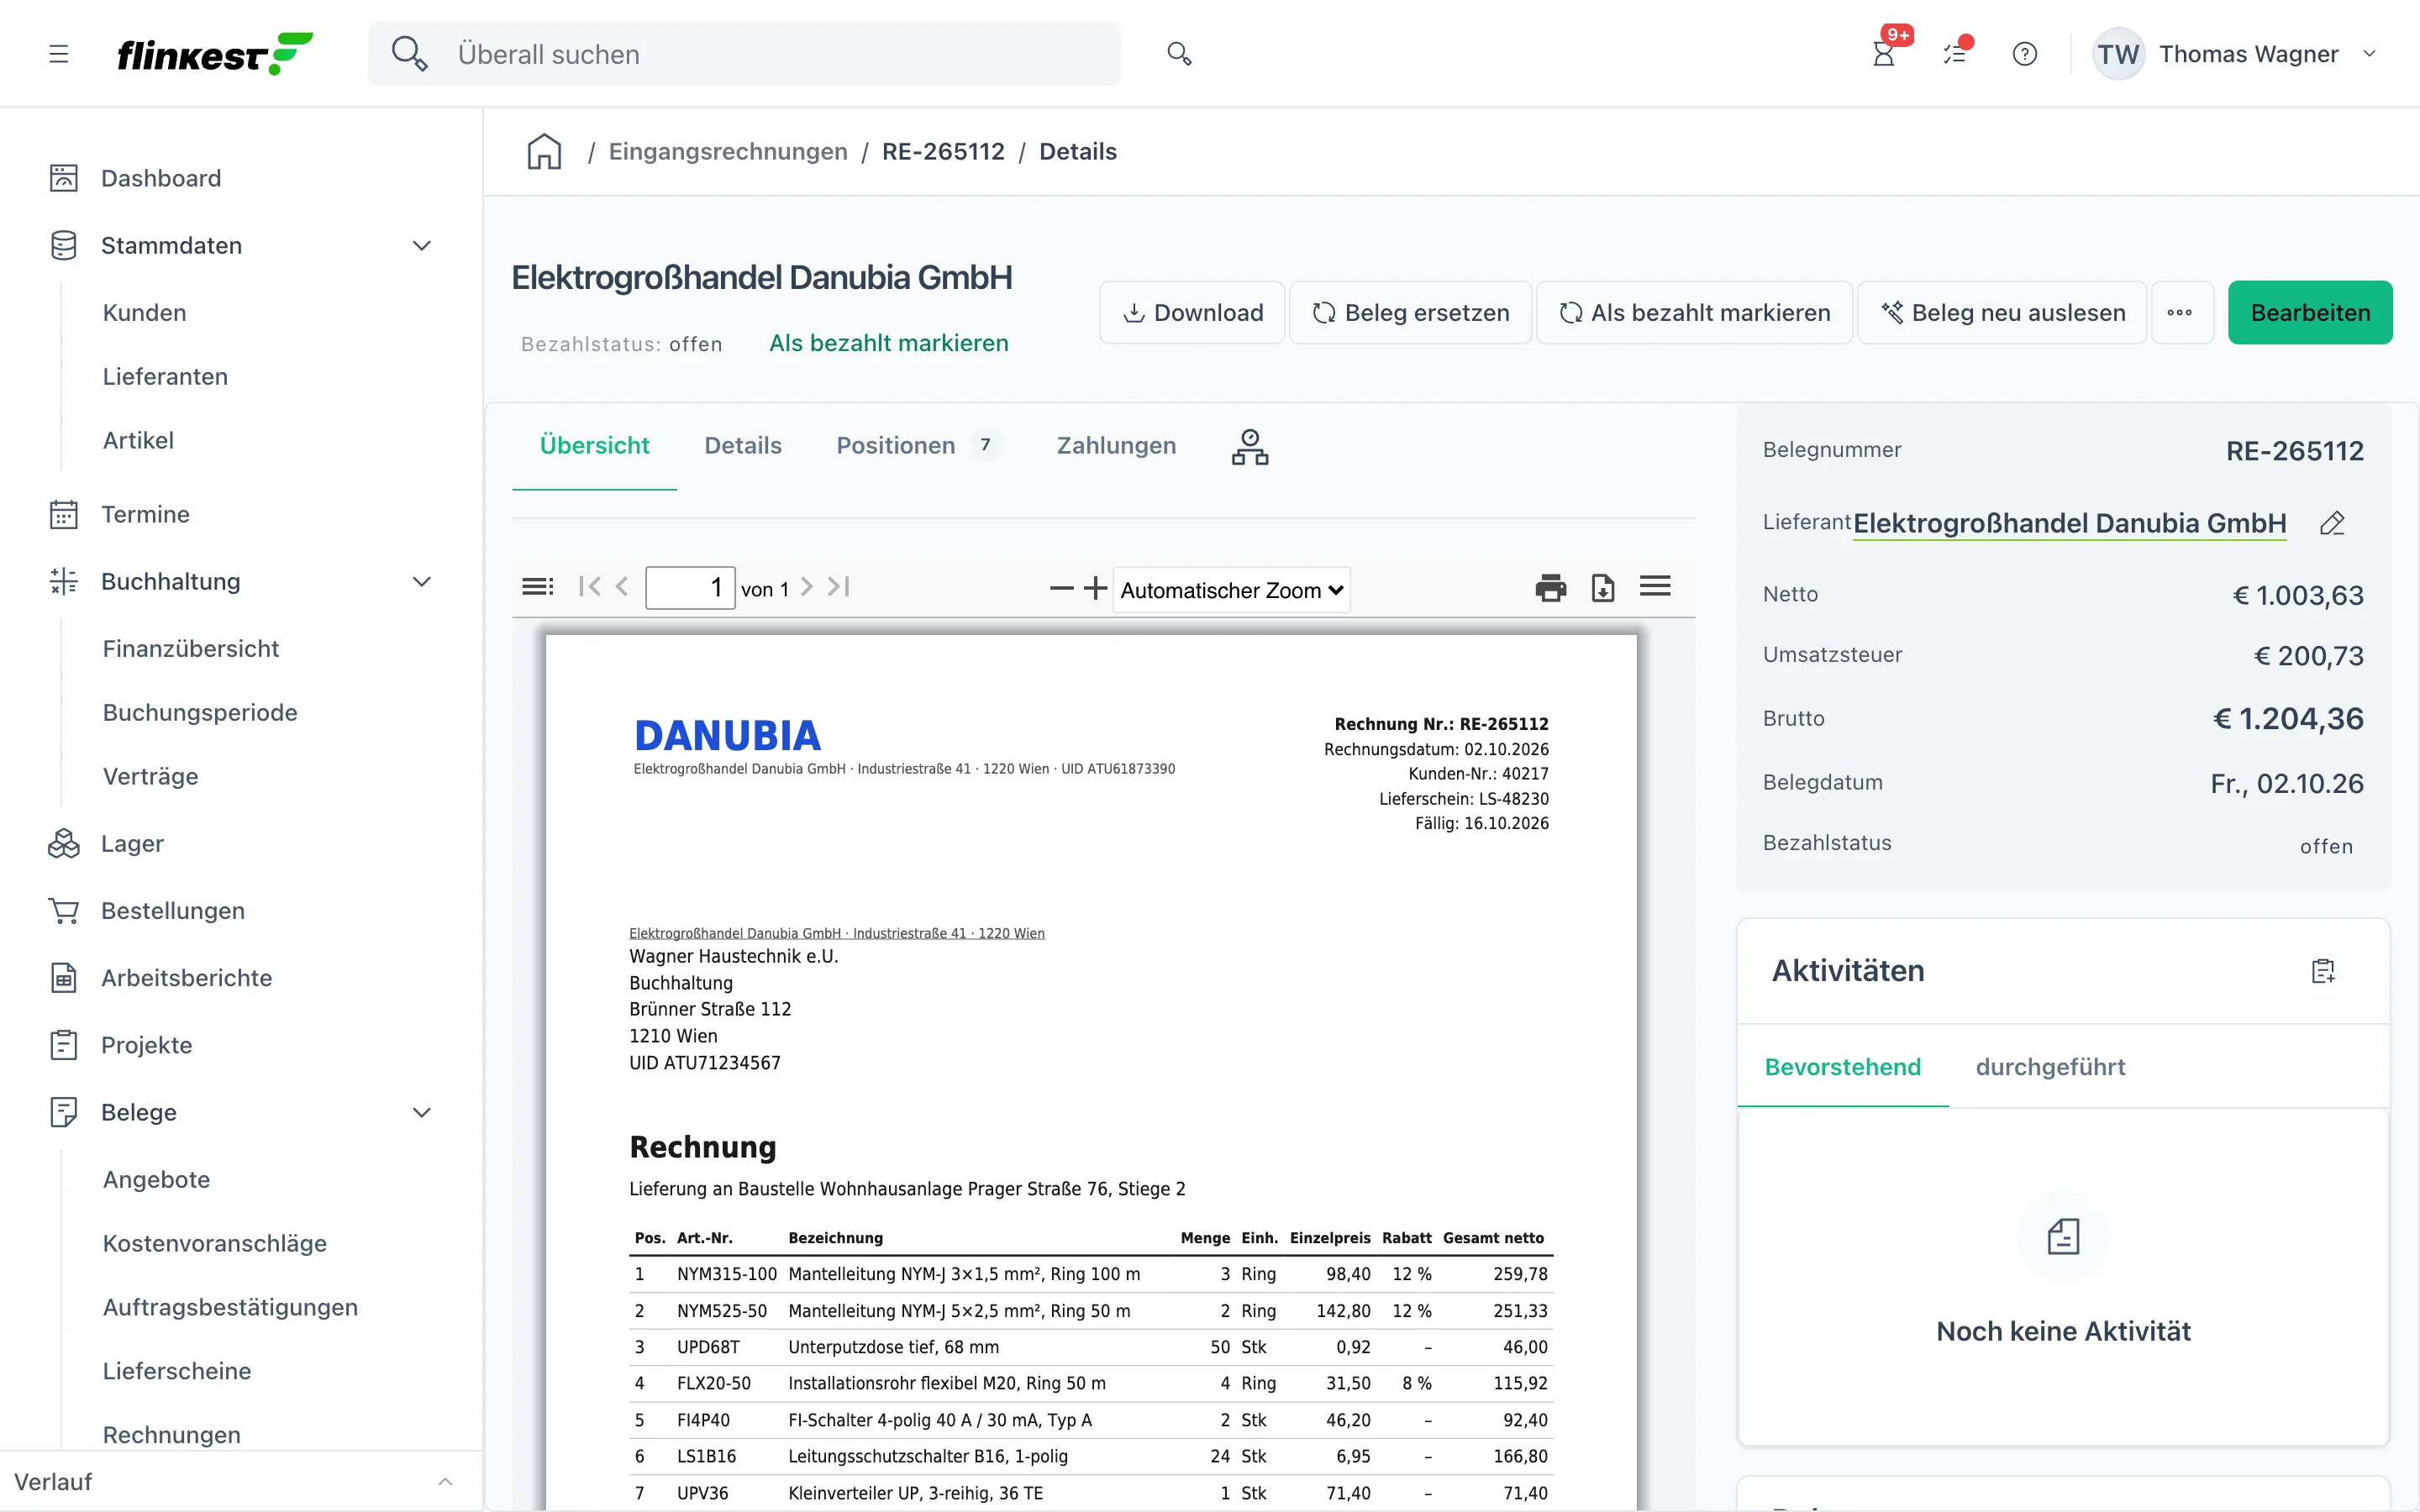
Task: Print the invoice PDF
Action: point(1551,588)
